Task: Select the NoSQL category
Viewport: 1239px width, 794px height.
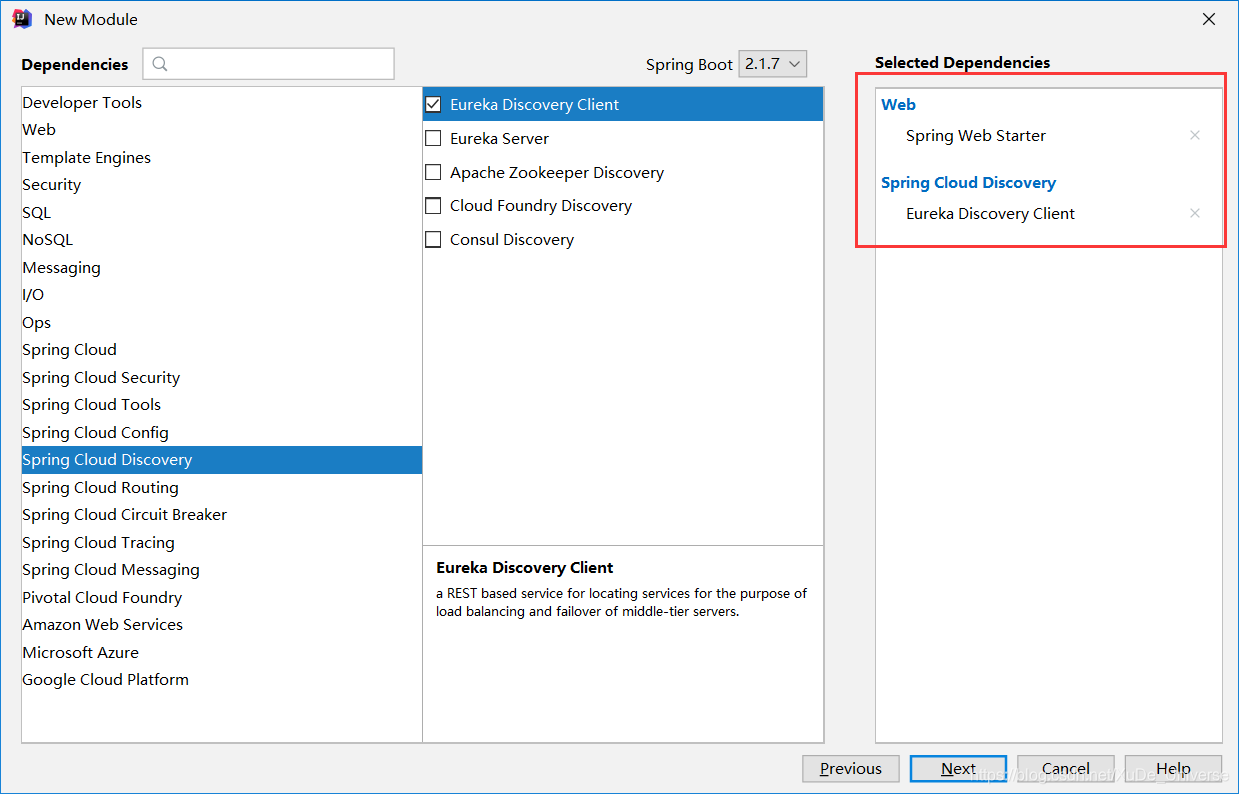Action: pos(222,239)
